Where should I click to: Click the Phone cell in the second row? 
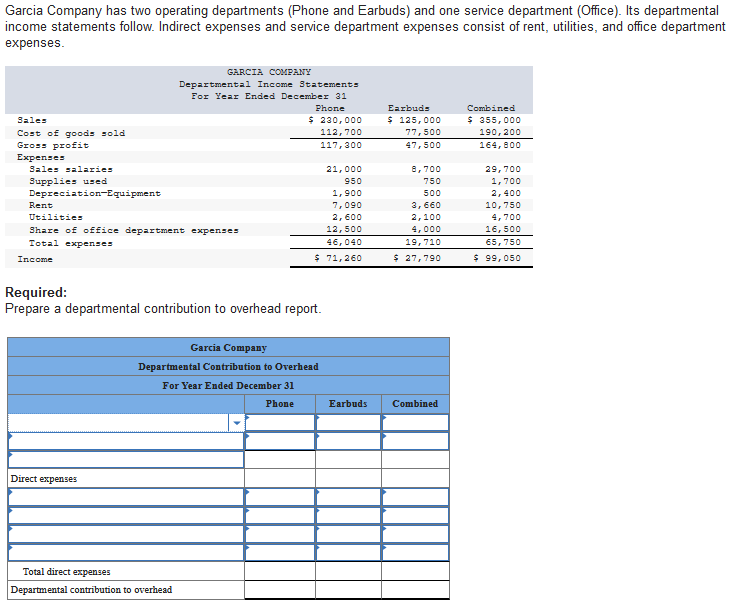click(x=280, y=441)
